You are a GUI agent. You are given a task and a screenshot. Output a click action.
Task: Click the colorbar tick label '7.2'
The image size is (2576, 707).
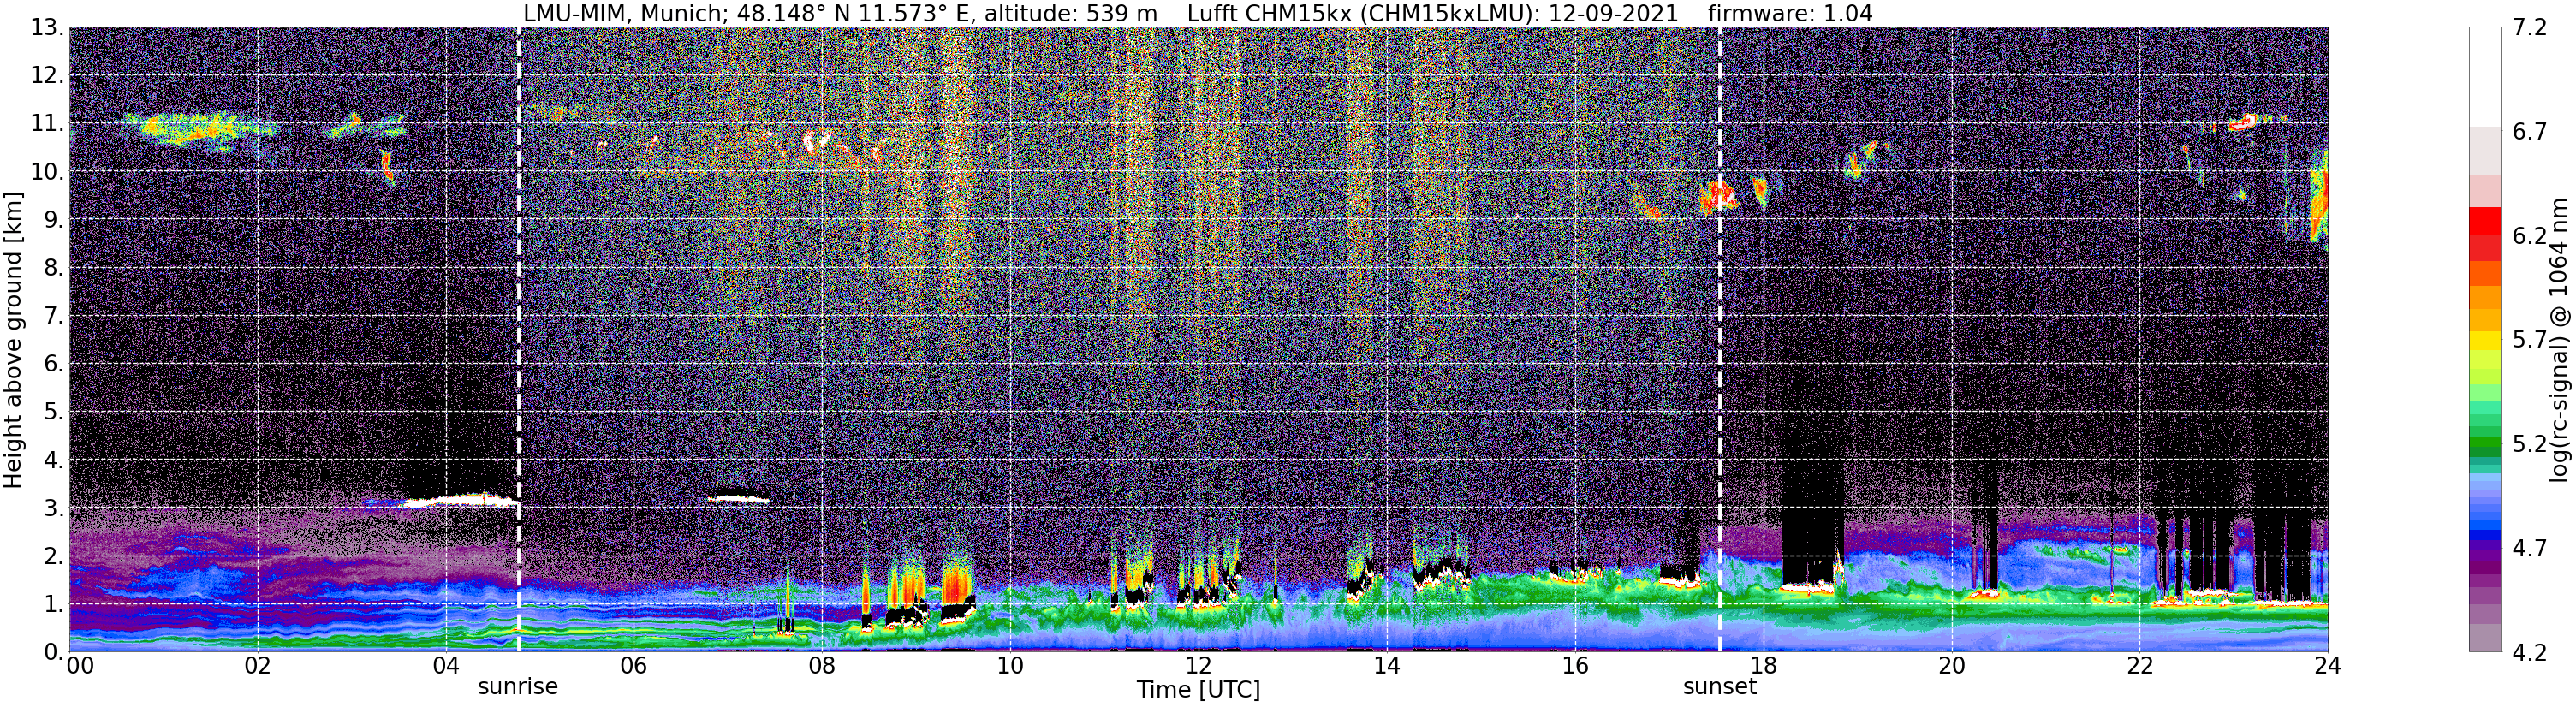click(x=2529, y=28)
